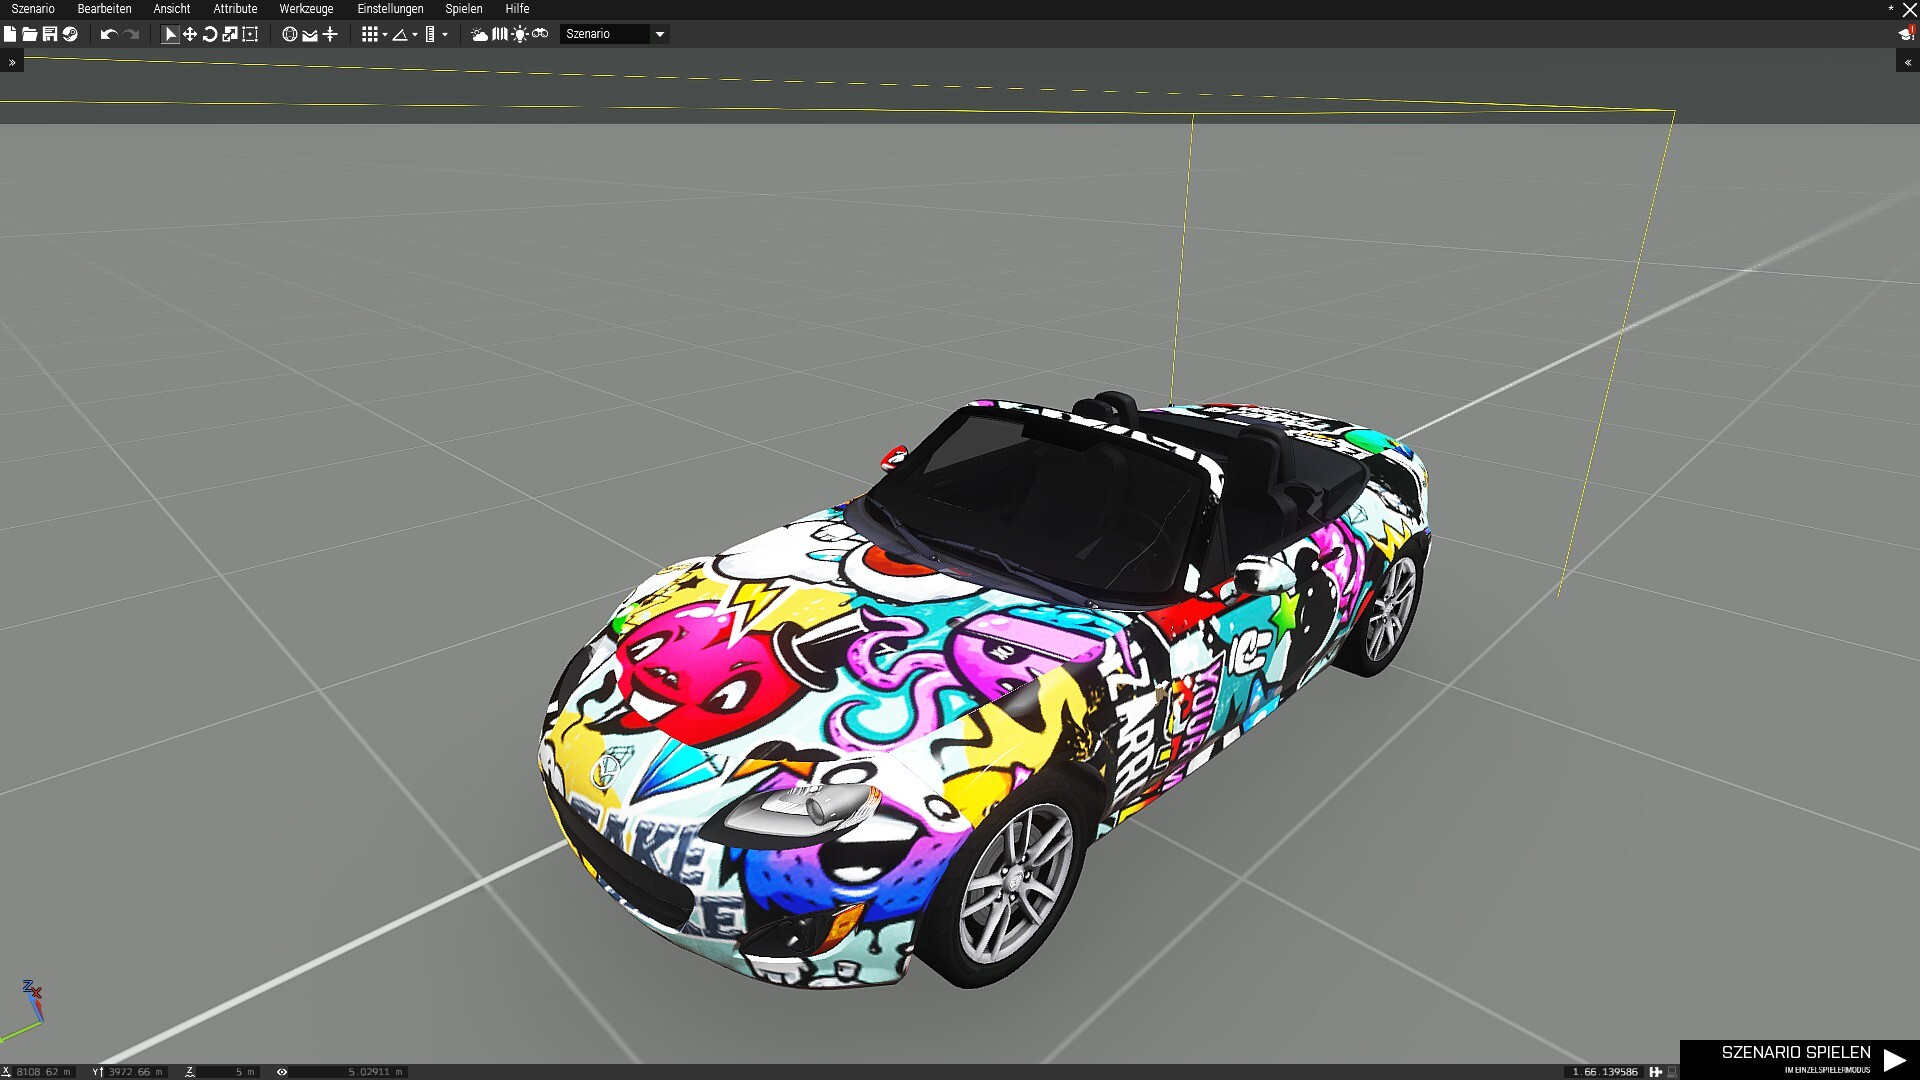Save scenario using floppy disk icon

(50, 34)
